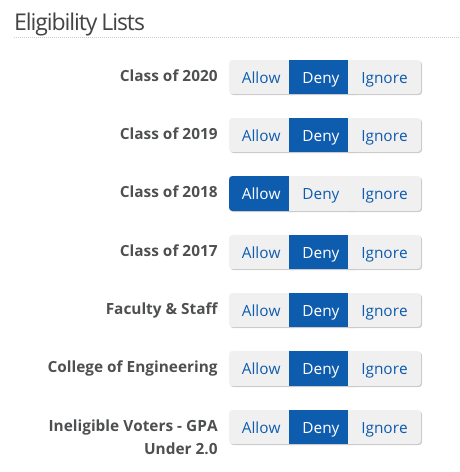Set Faculty & Staff to Ignore
Image resolution: width=460 pixels, height=472 pixels.
385,310
